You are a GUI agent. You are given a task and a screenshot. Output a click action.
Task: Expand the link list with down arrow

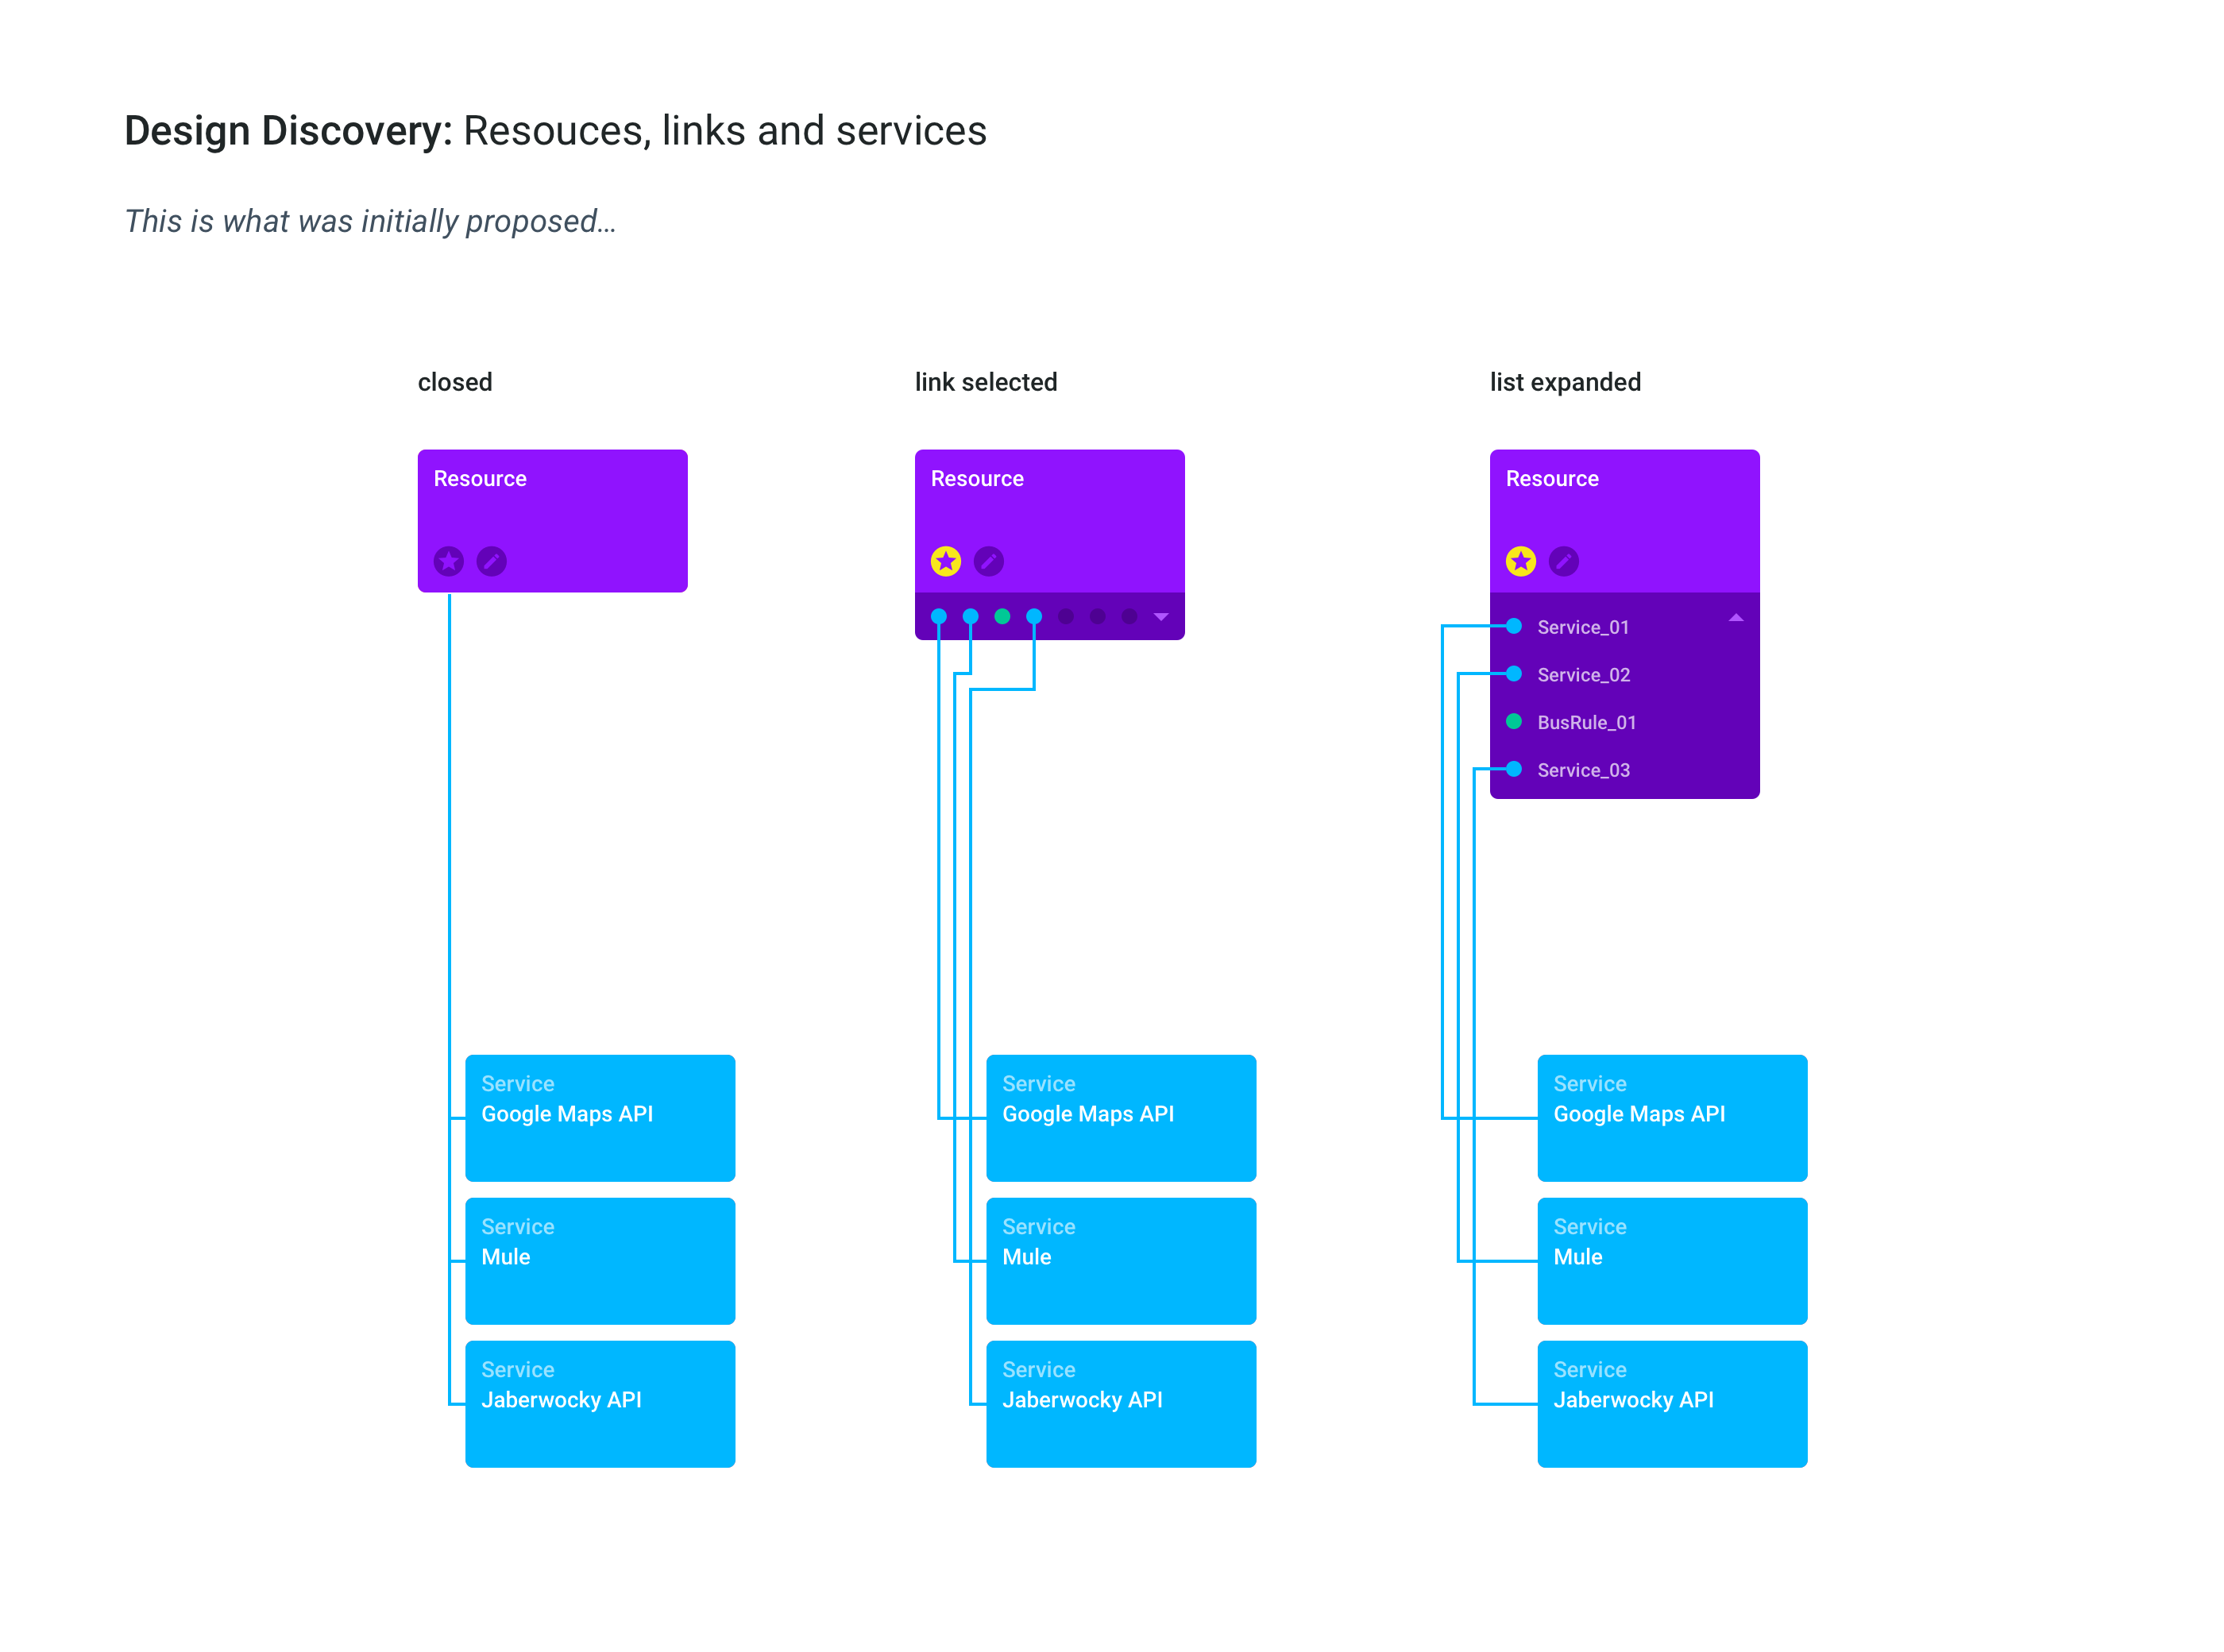[x=1161, y=617]
